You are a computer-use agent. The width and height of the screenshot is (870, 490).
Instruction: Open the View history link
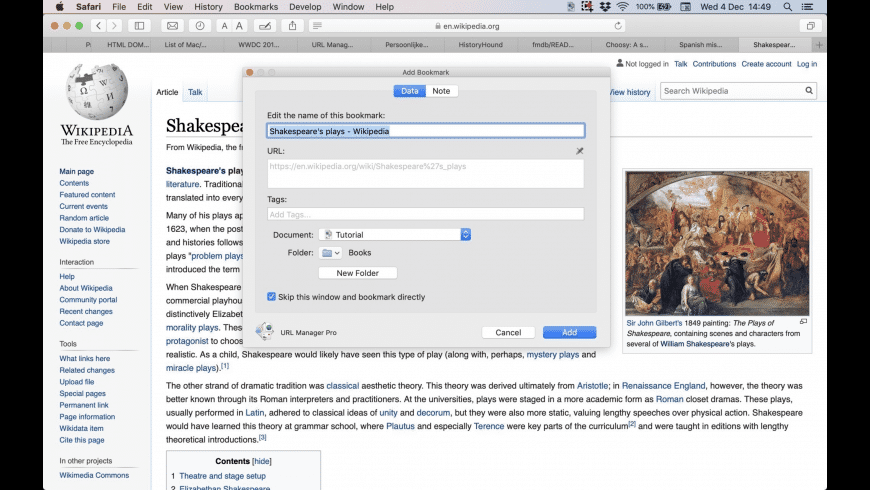click(630, 92)
